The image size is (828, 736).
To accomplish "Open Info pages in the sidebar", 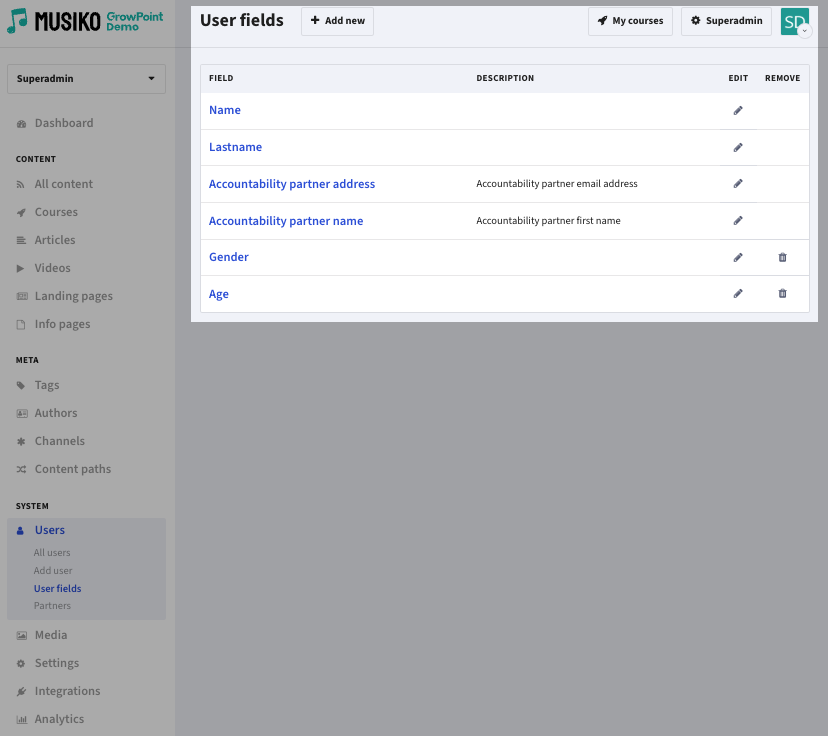I will coord(62,324).
